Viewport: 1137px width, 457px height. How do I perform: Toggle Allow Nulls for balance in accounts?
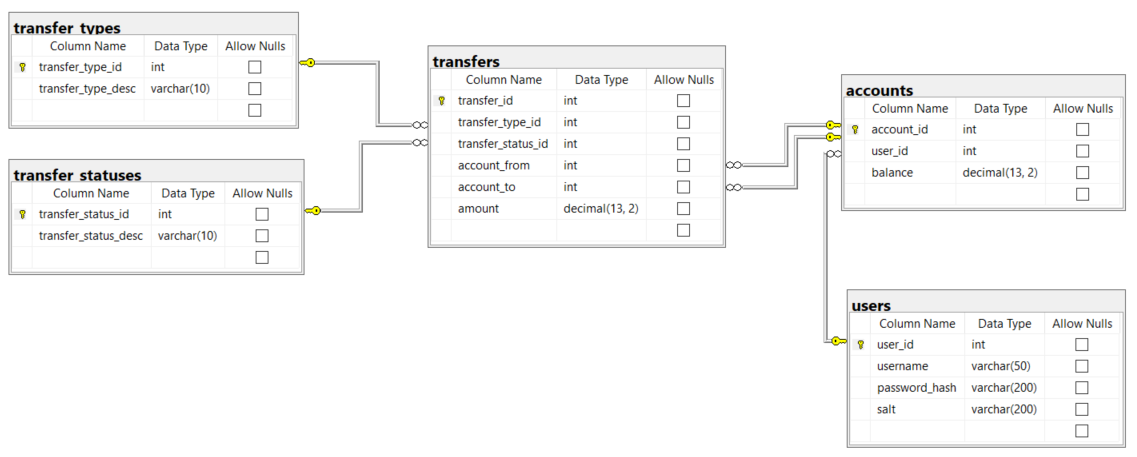coord(1083,173)
